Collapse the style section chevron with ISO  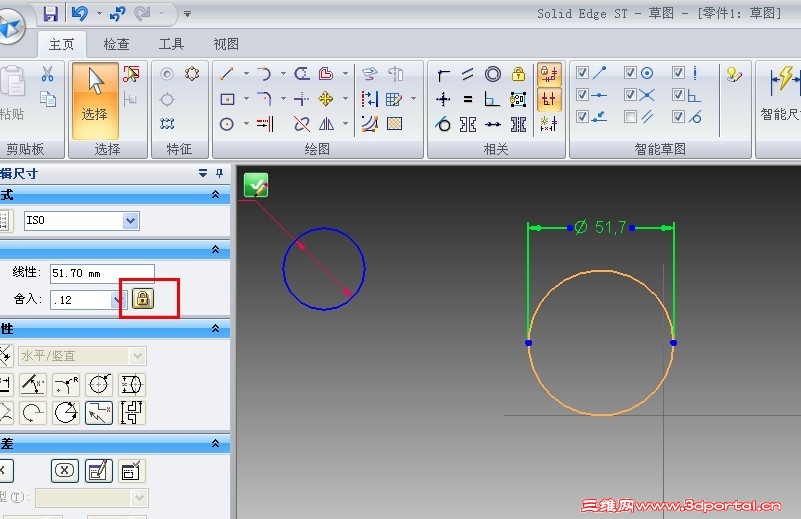coord(216,195)
